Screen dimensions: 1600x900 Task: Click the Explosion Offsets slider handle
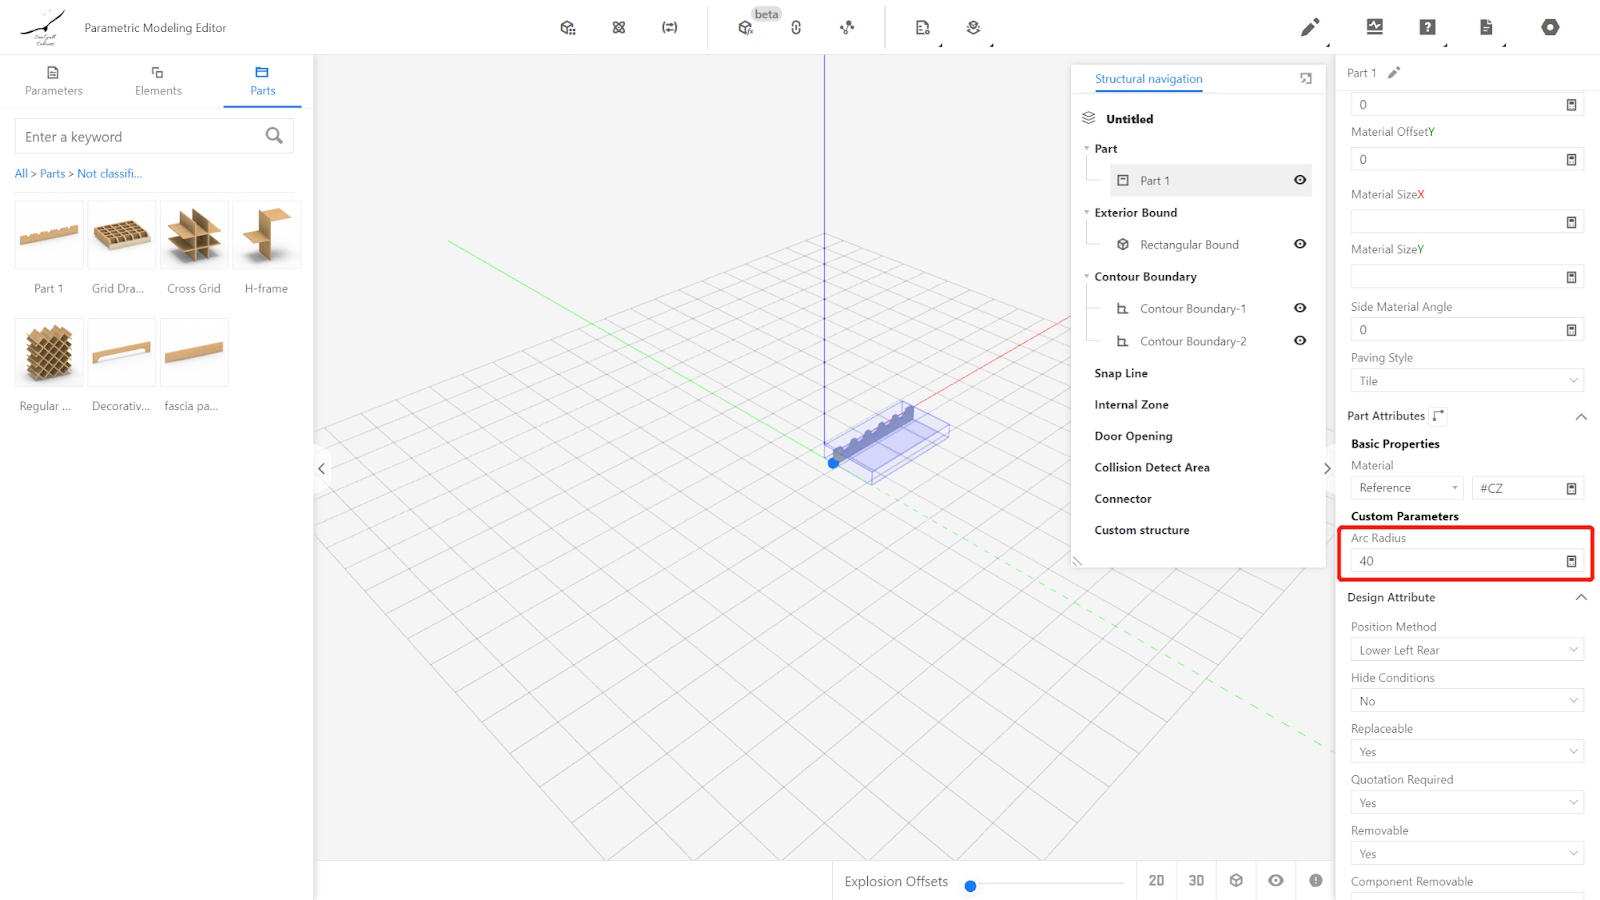coord(970,886)
